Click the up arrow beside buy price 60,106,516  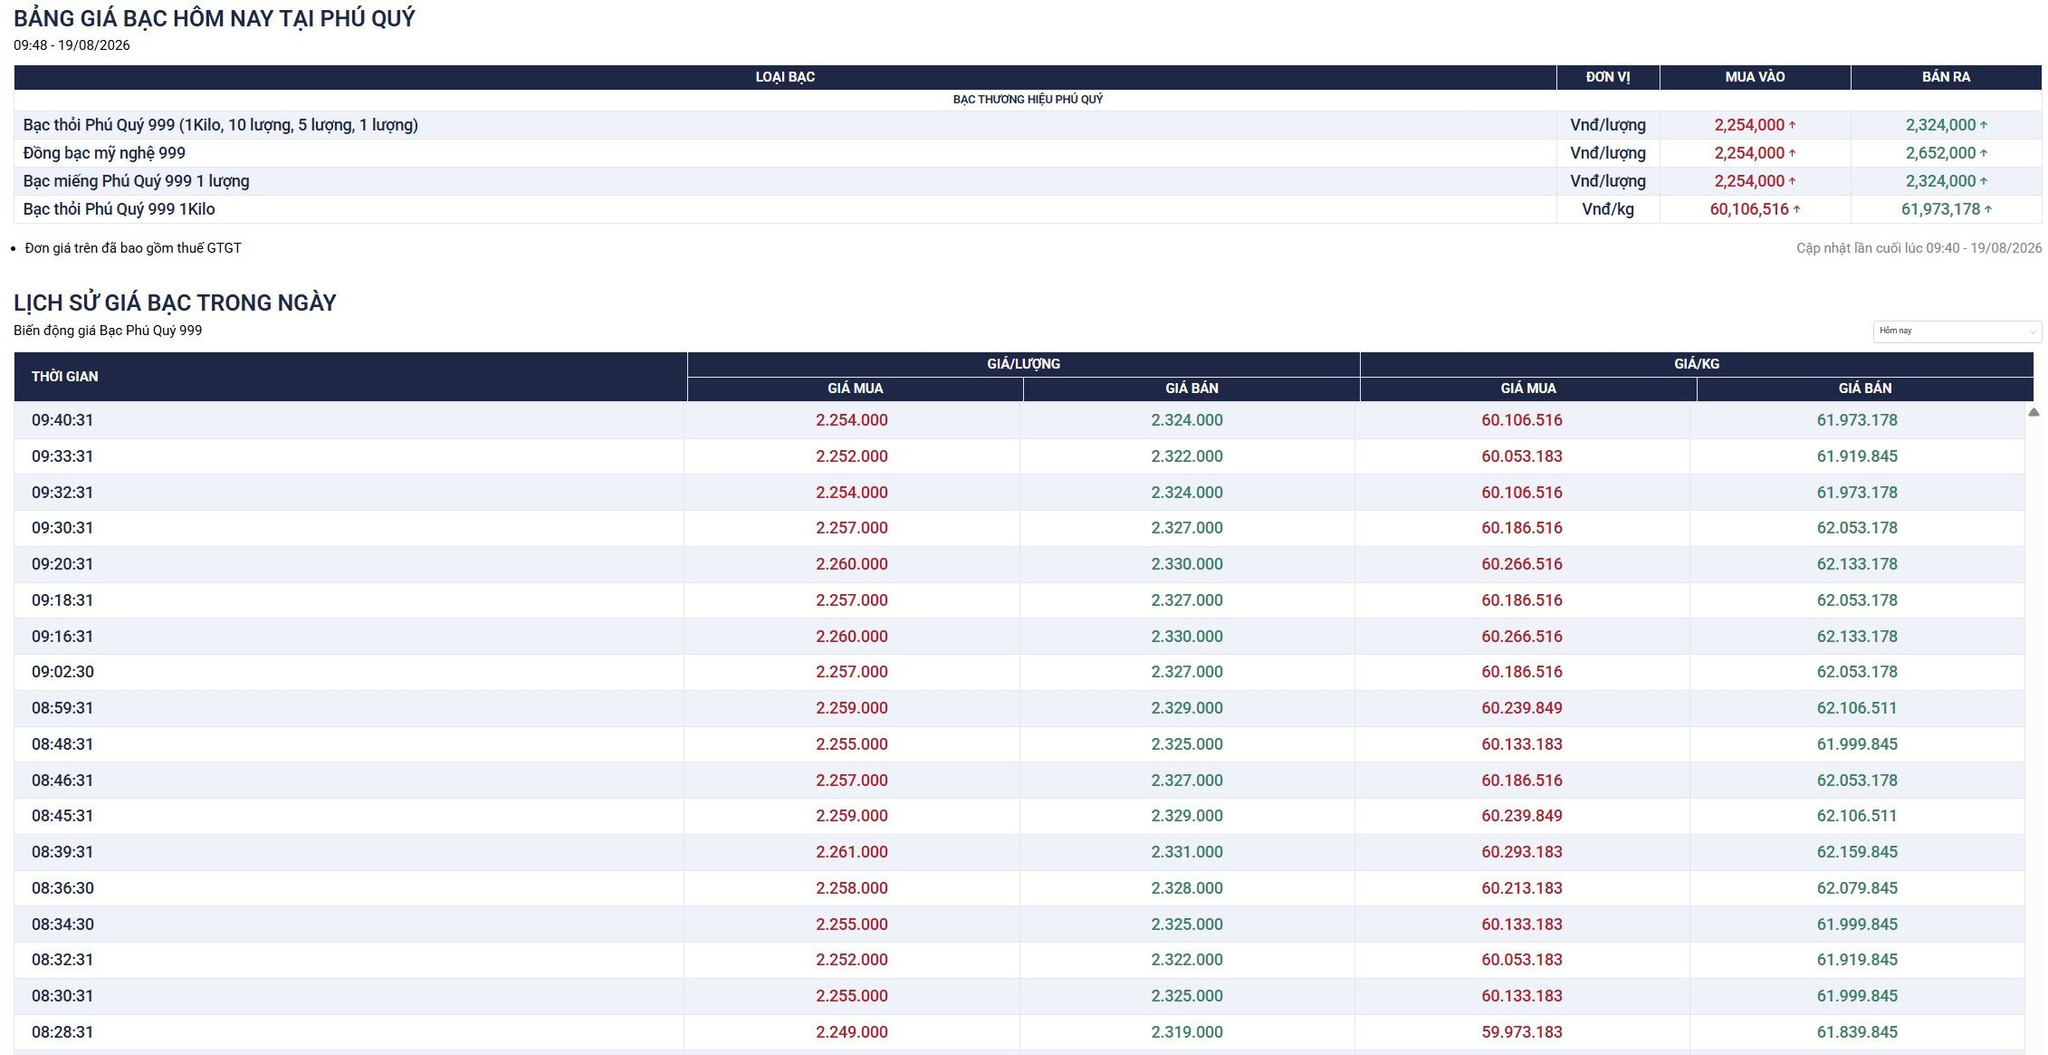(1797, 209)
